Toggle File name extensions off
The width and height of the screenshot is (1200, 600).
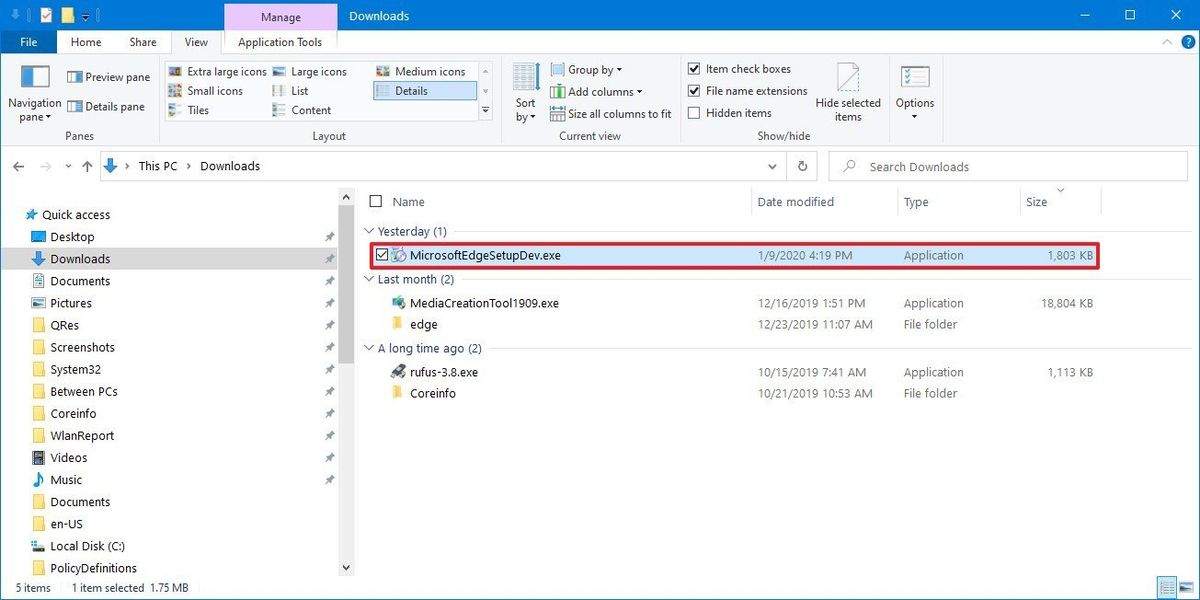click(695, 91)
